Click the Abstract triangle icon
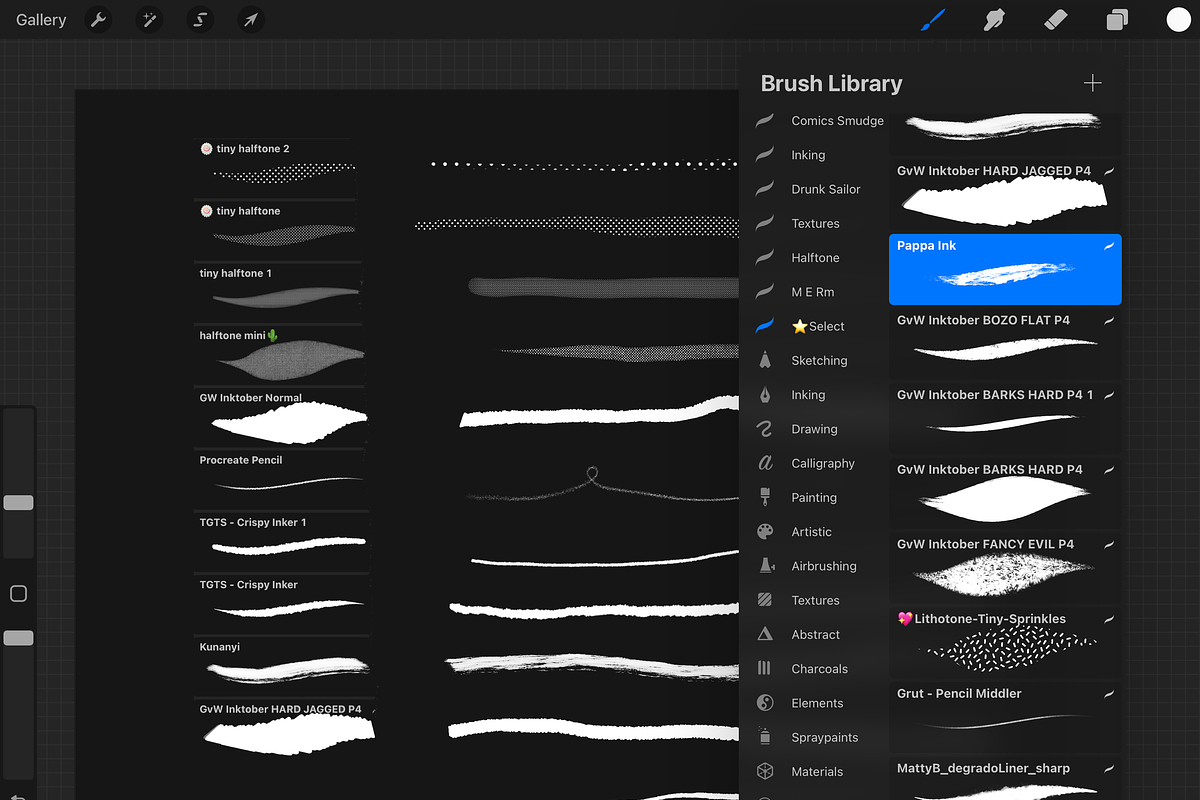The height and width of the screenshot is (800, 1200). [765, 634]
